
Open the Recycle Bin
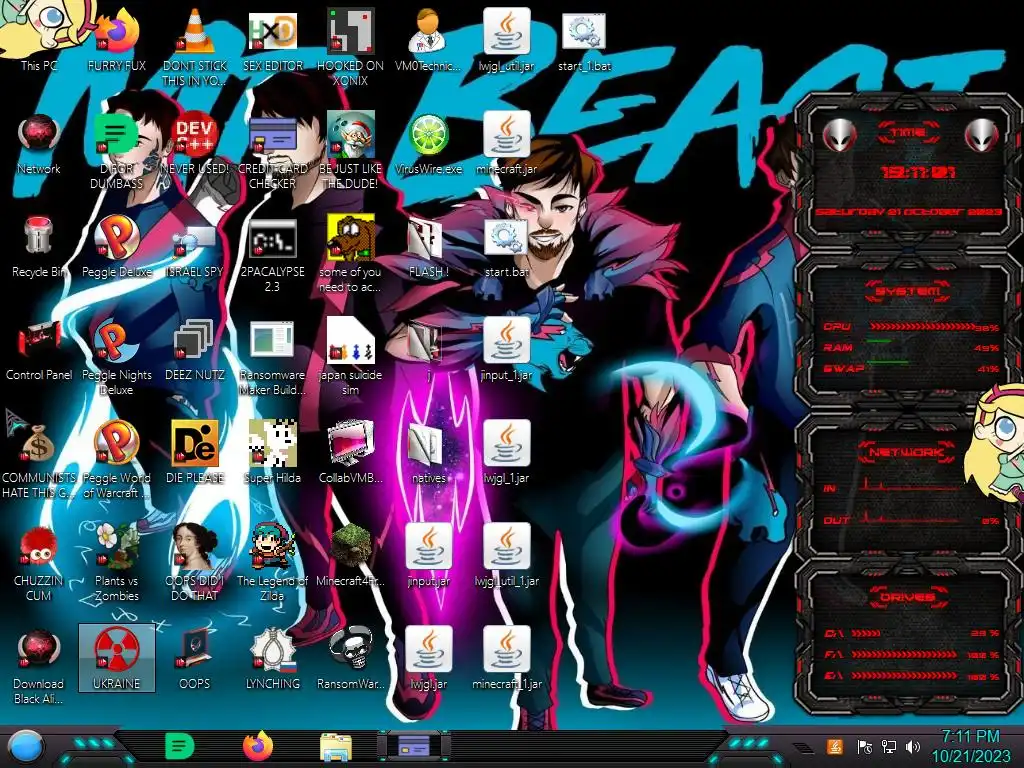tap(39, 247)
